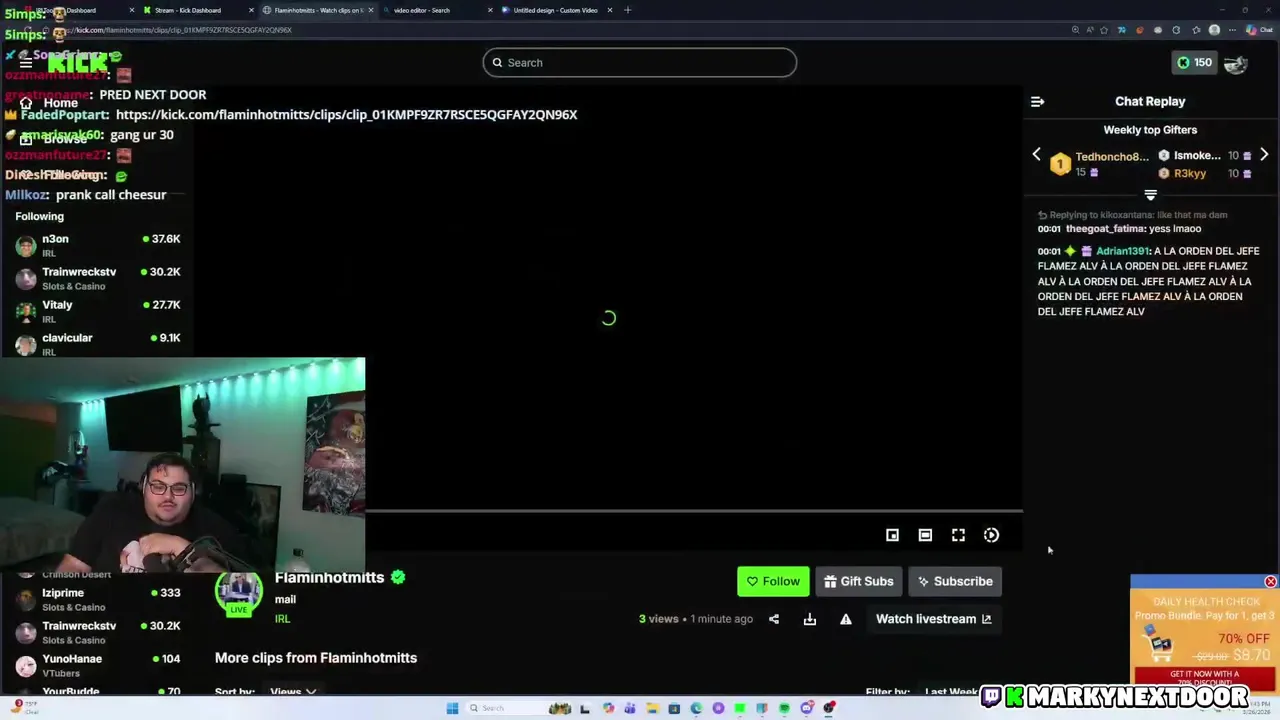The image size is (1280, 720).
Task: Switch player to theater mode
Action: coord(925,535)
